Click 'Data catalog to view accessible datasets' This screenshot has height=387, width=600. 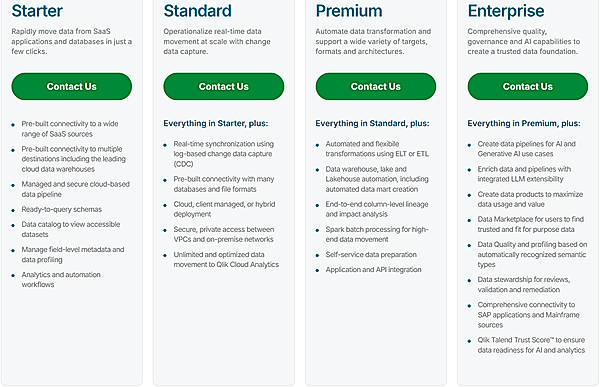tap(71, 229)
